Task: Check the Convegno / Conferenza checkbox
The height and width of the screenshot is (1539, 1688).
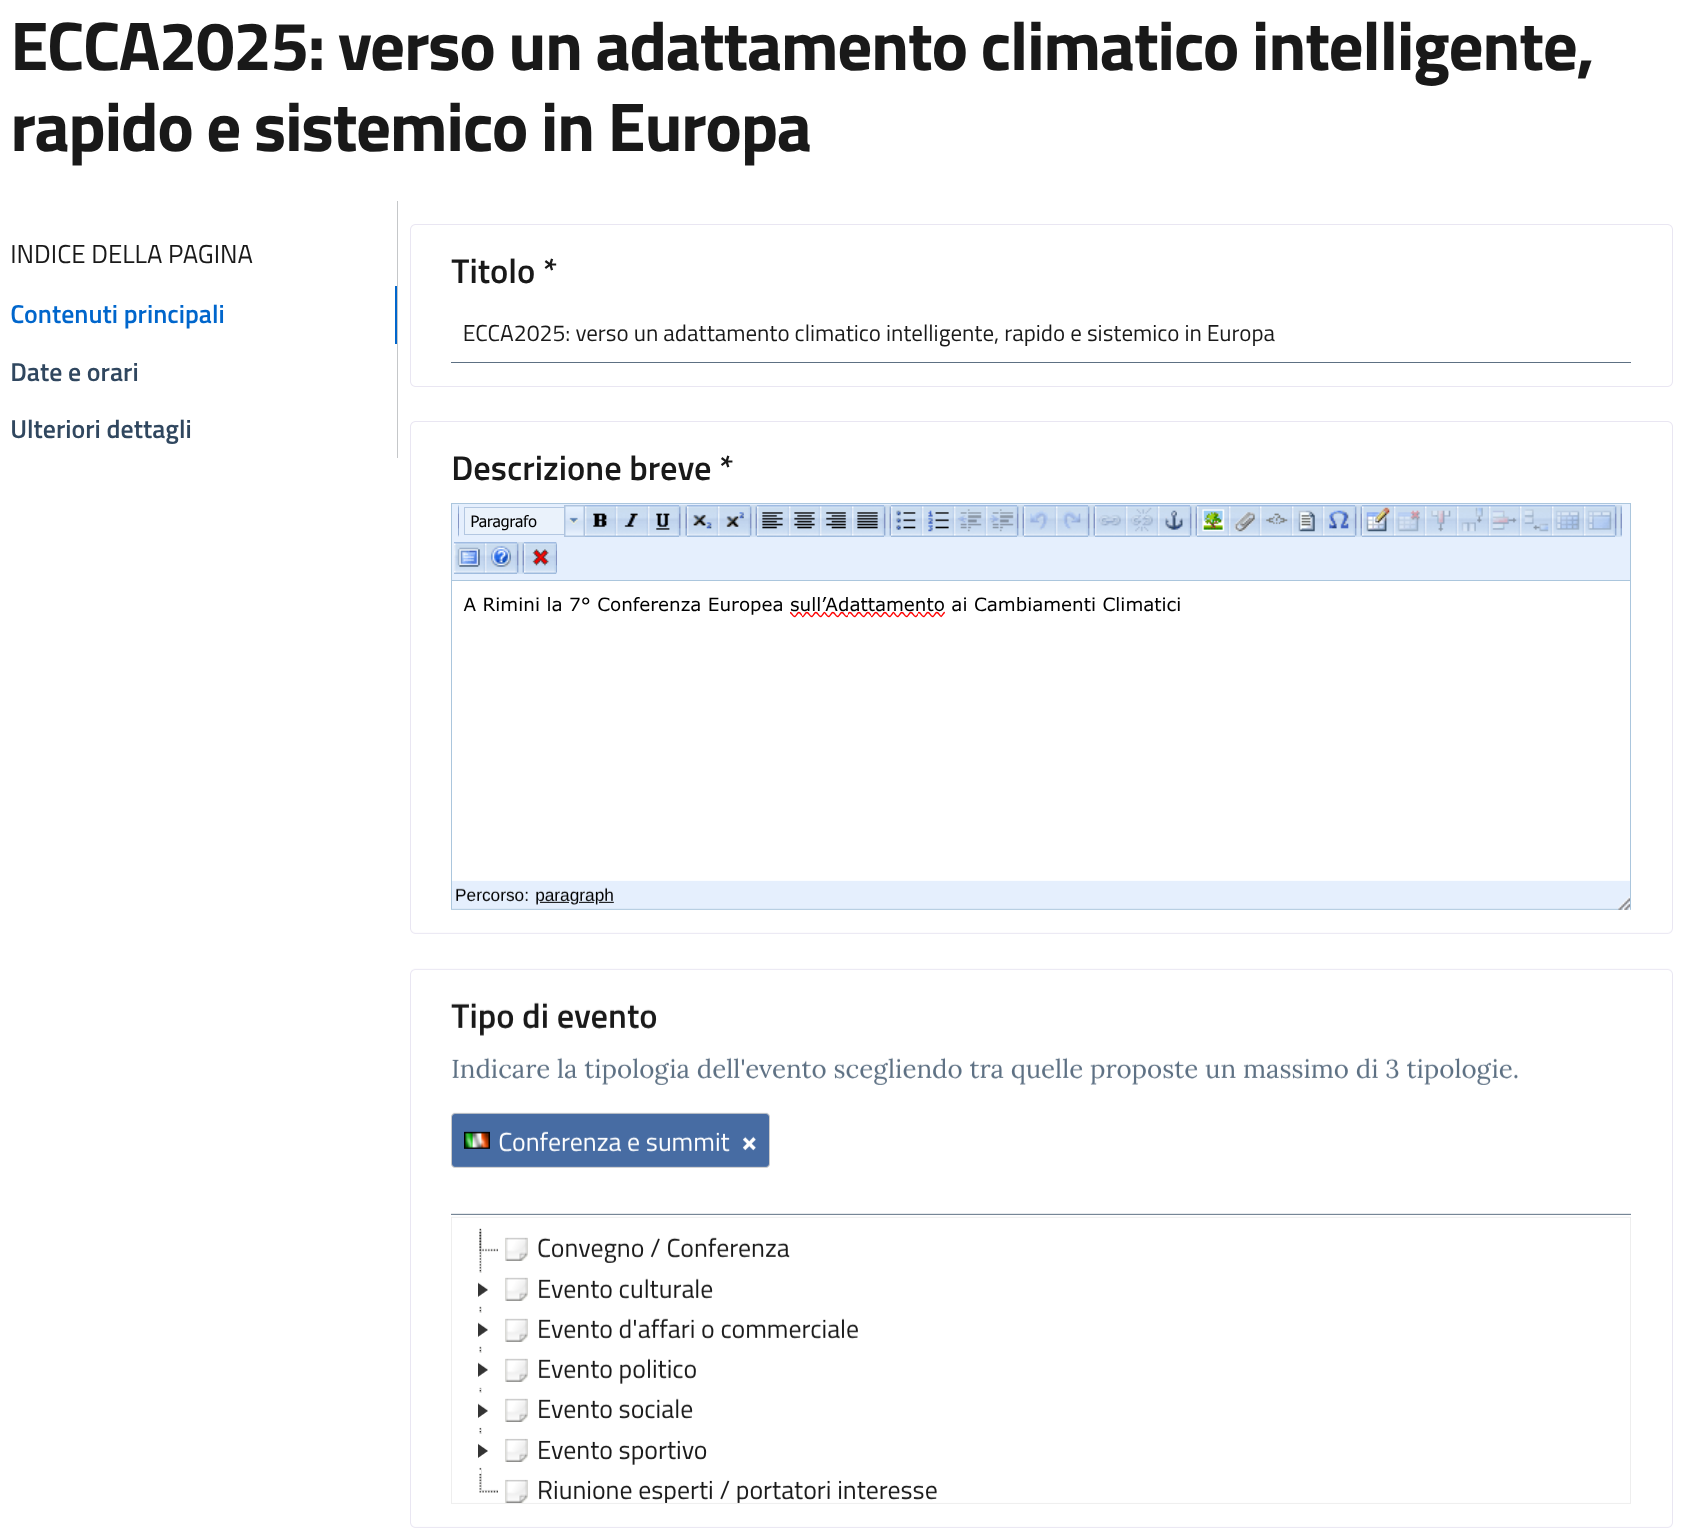Action: tap(516, 1249)
